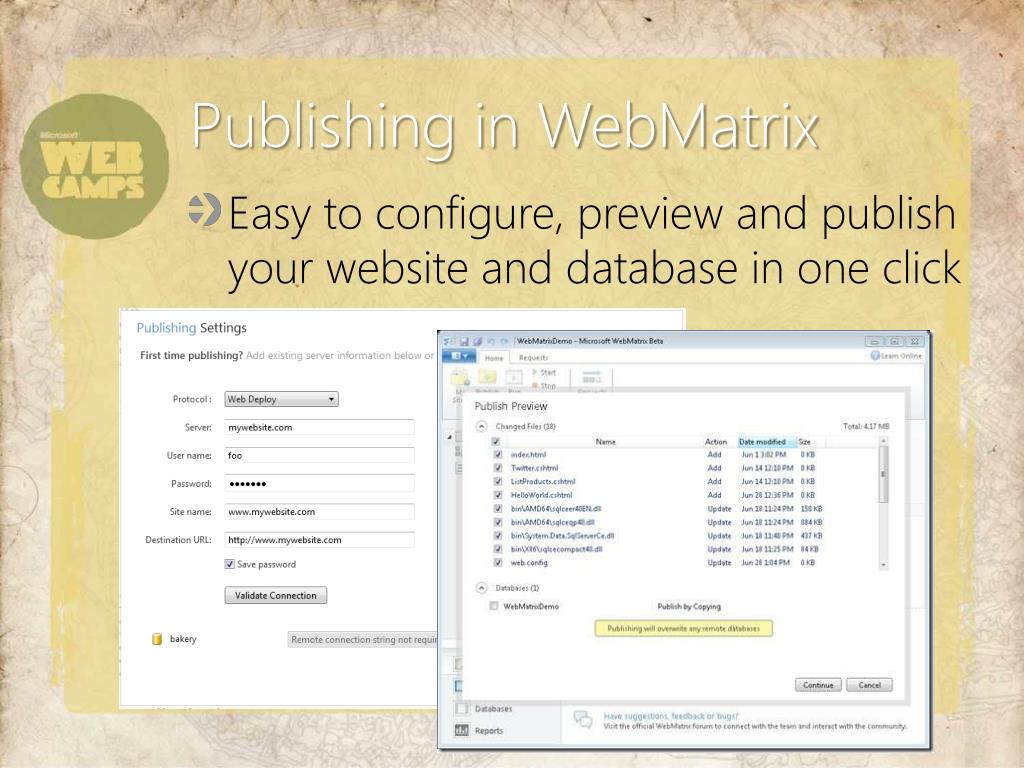Click the Password input field
1024x768 pixels.
tap(319, 483)
